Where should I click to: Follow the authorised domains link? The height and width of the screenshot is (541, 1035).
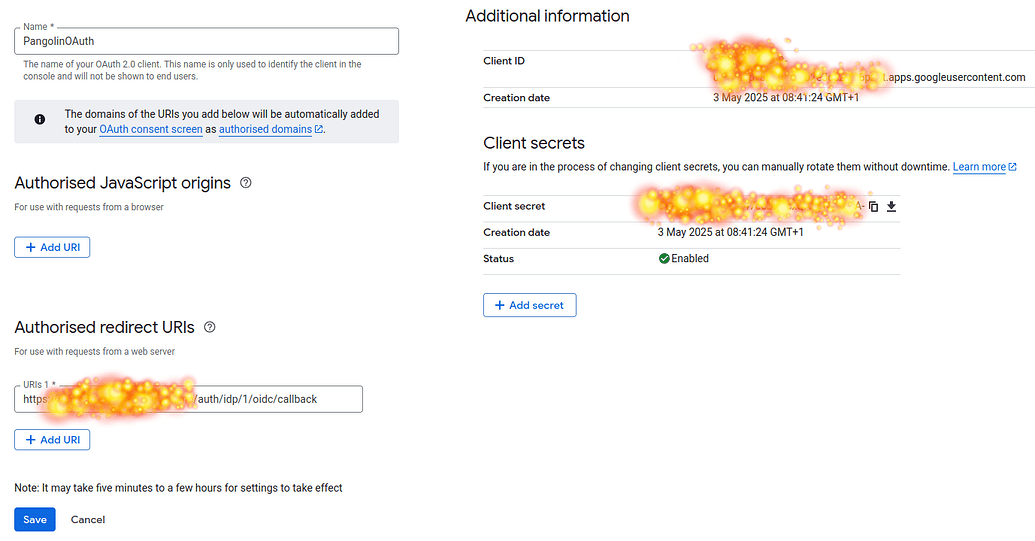pos(265,129)
